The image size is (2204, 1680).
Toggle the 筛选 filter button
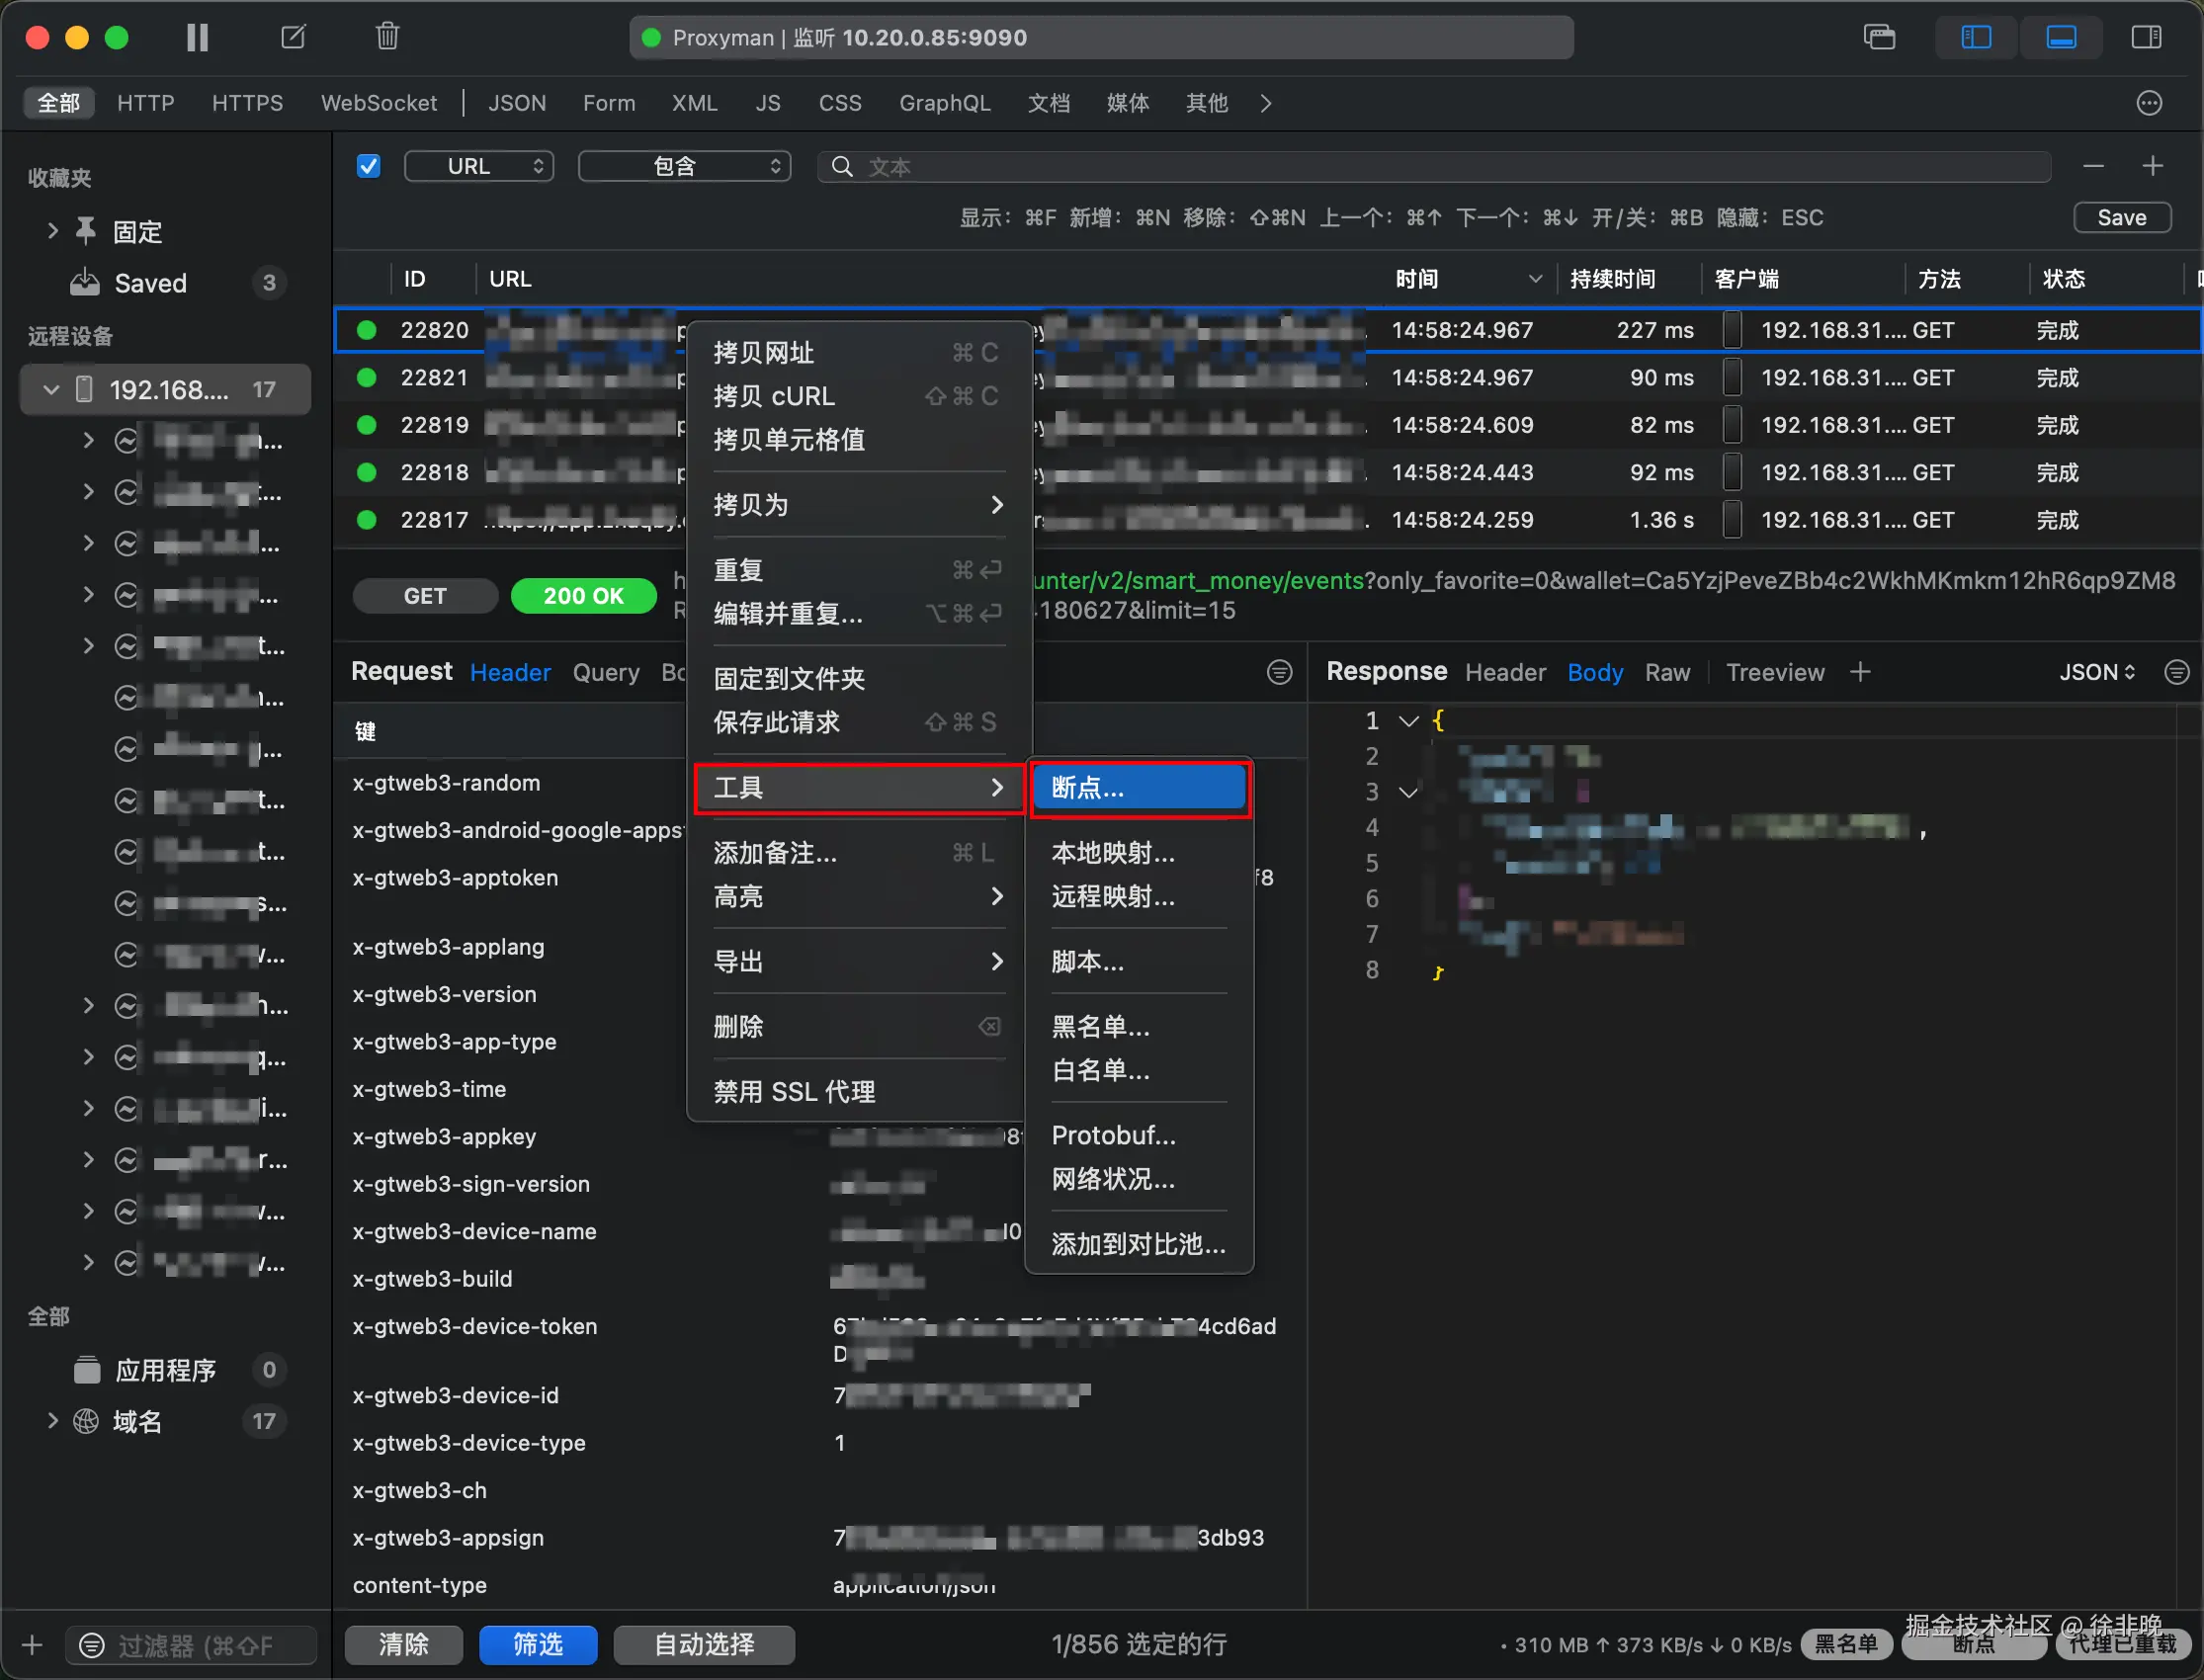point(538,1644)
